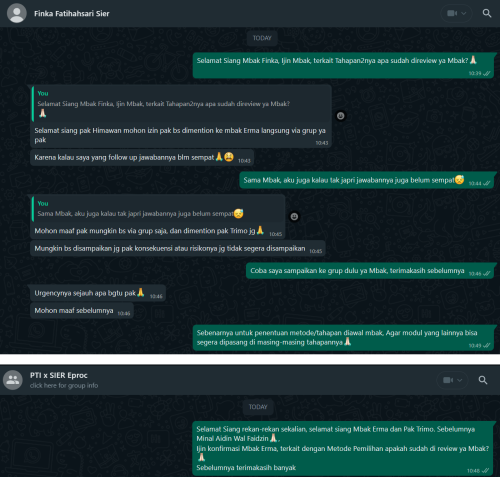
Task: Jump to quoted 'Sama Mbak, aku juga' message
Action: (158, 209)
